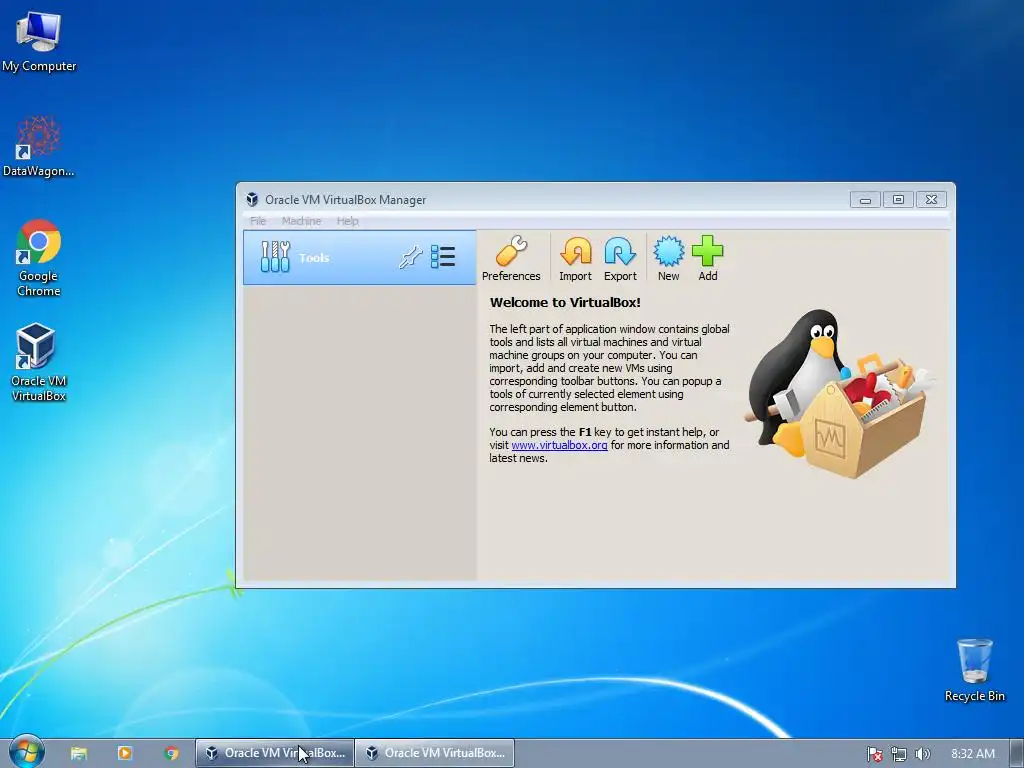Open the volume speaker tray icon

click(922, 754)
